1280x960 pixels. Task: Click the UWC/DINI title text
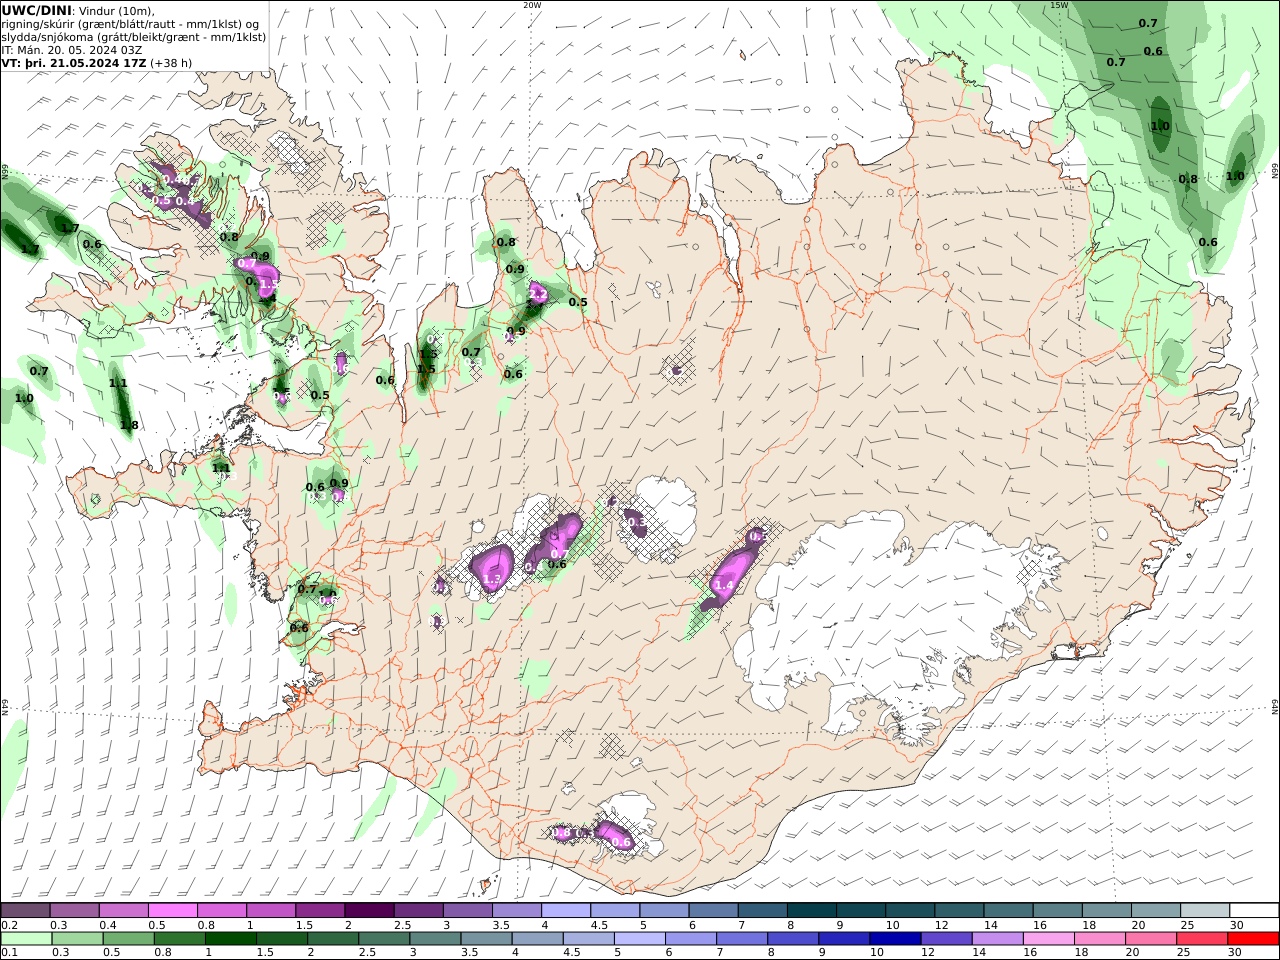pyautogui.click(x=36, y=11)
